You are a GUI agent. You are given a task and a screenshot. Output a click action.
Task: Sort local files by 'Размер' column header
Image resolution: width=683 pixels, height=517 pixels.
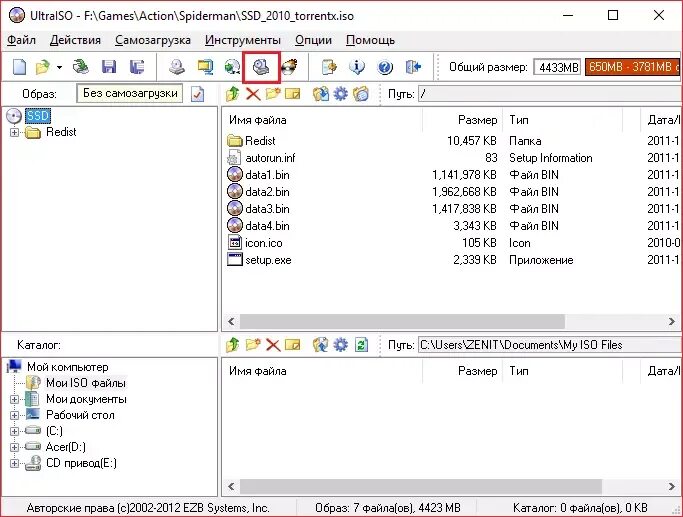coord(462,371)
